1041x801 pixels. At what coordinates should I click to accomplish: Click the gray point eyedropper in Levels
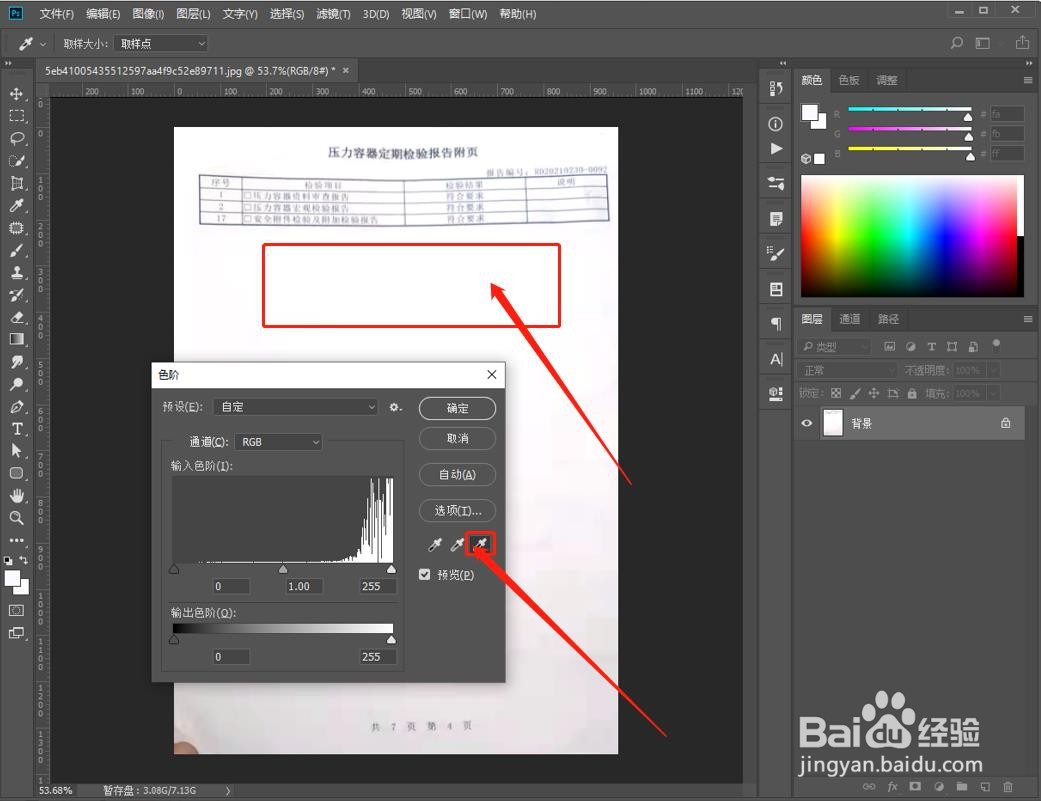tap(457, 545)
